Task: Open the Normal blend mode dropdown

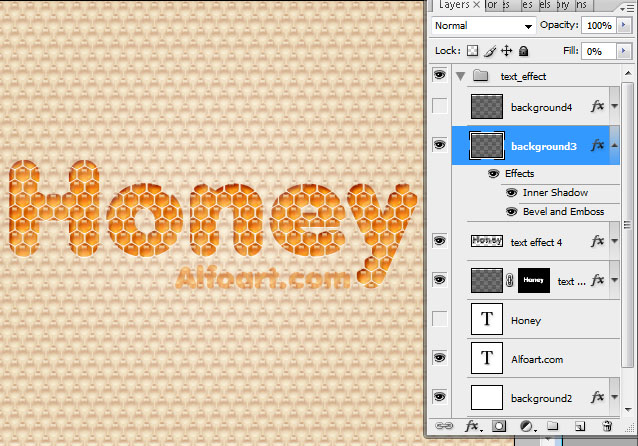Action: (484, 25)
